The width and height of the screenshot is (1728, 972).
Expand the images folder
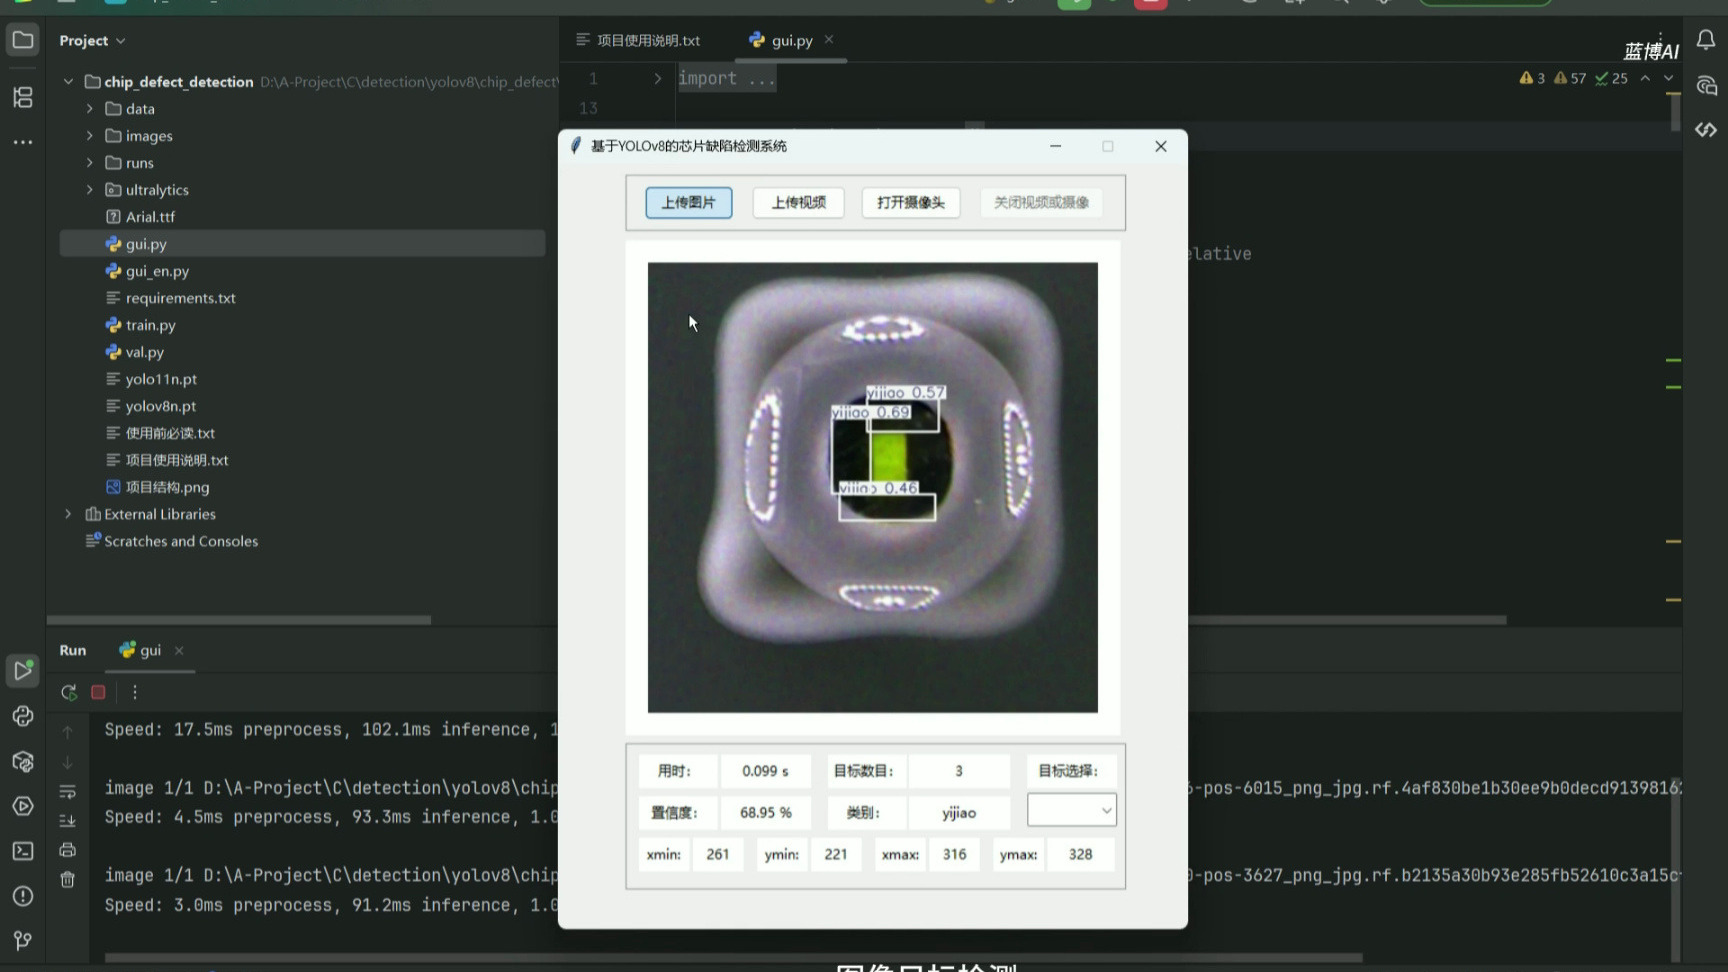tap(89, 136)
